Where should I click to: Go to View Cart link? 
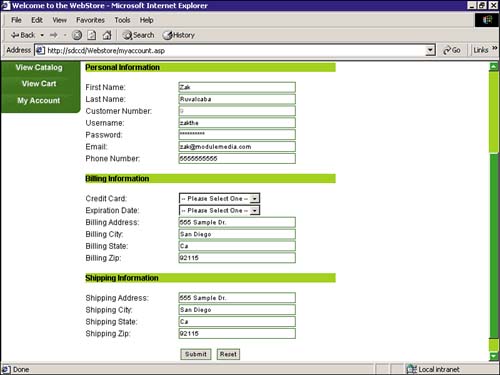pos(39,84)
